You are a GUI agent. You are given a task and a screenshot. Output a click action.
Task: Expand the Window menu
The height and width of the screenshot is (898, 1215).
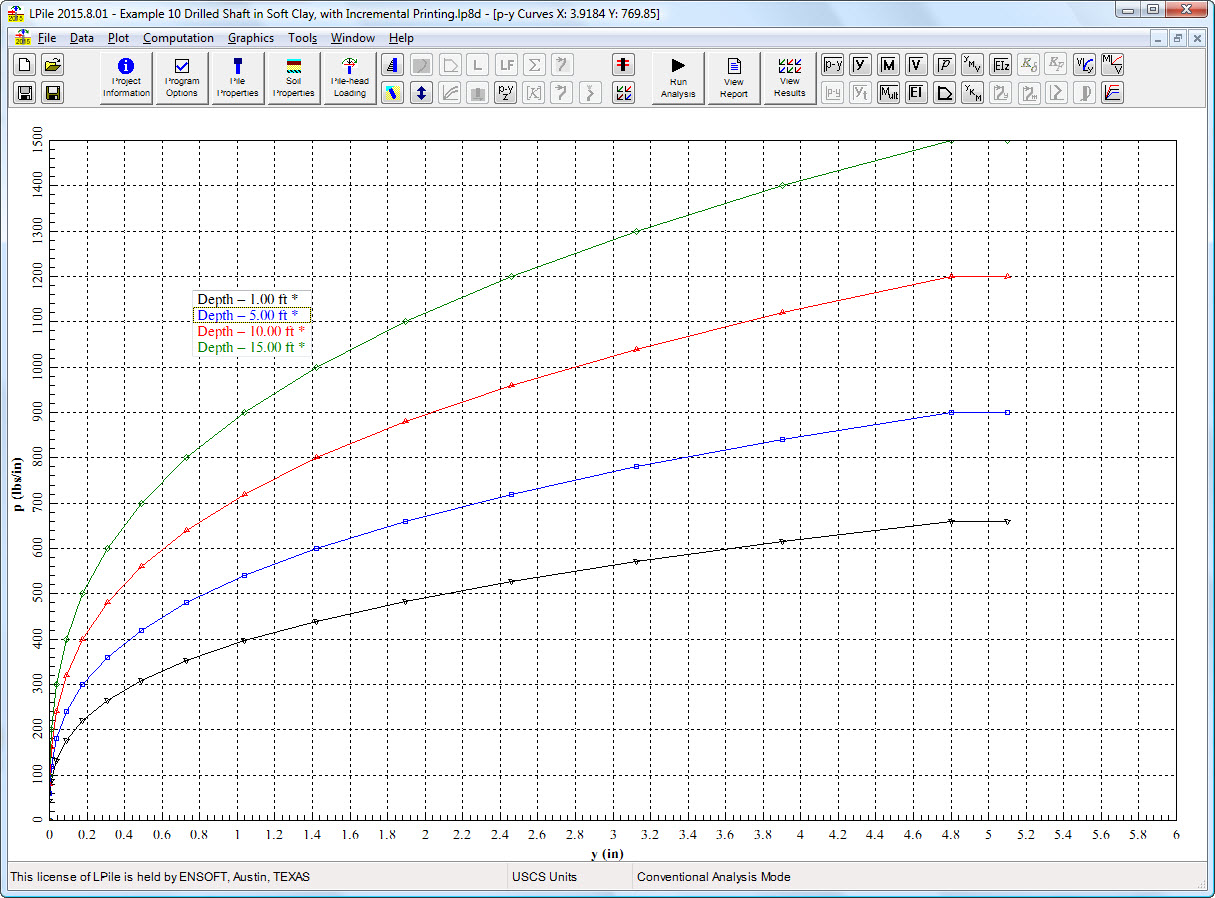353,38
